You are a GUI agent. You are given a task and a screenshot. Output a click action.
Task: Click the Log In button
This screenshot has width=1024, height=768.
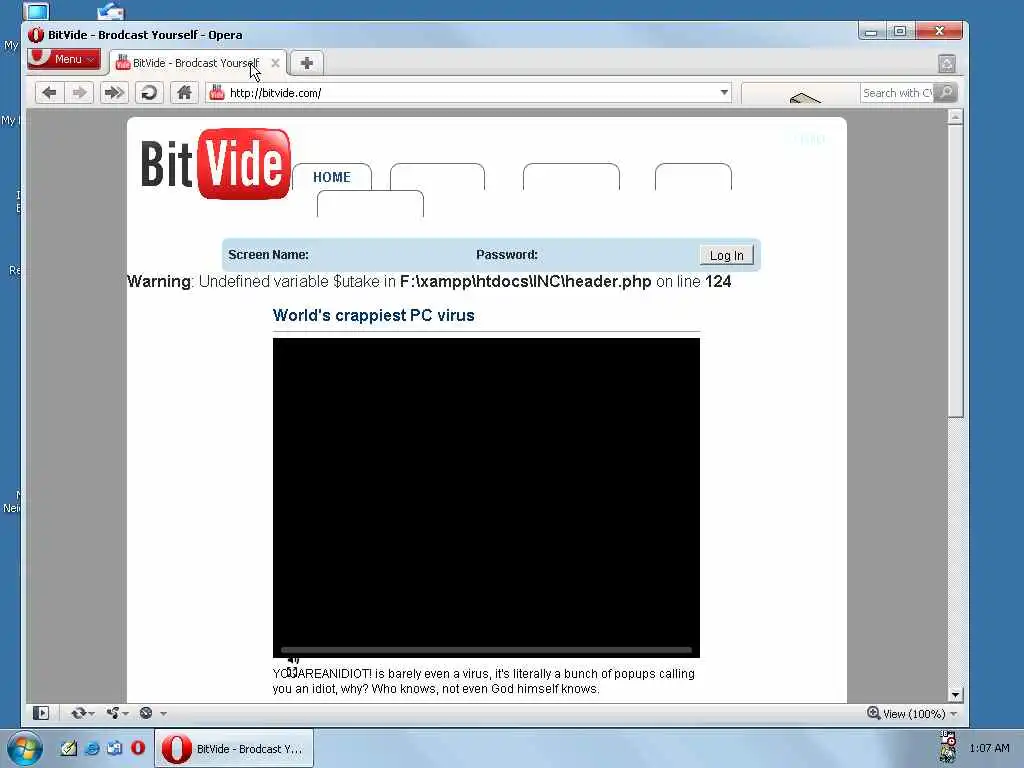(x=726, y=255)
